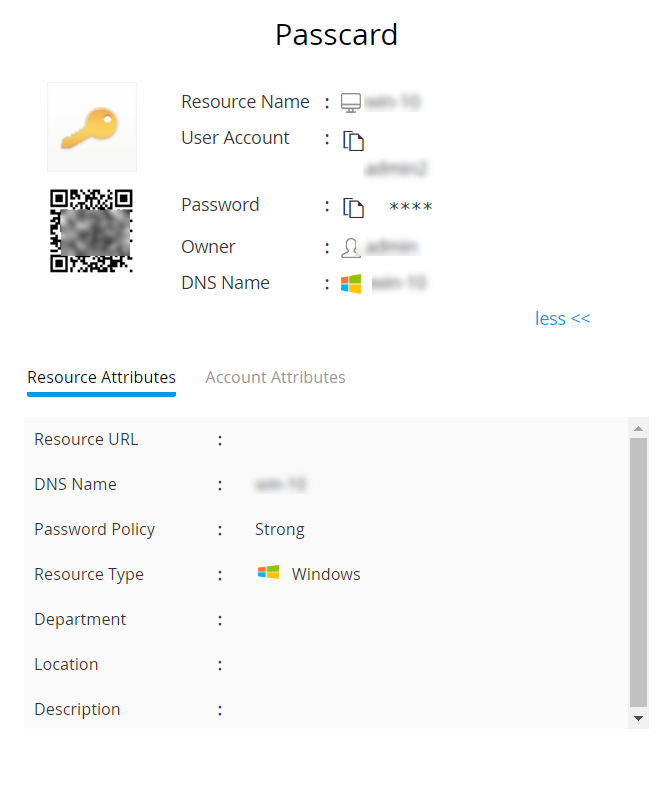The image size is (672, 798).
Task: Click the QR code image
Action: coord(91,231)
